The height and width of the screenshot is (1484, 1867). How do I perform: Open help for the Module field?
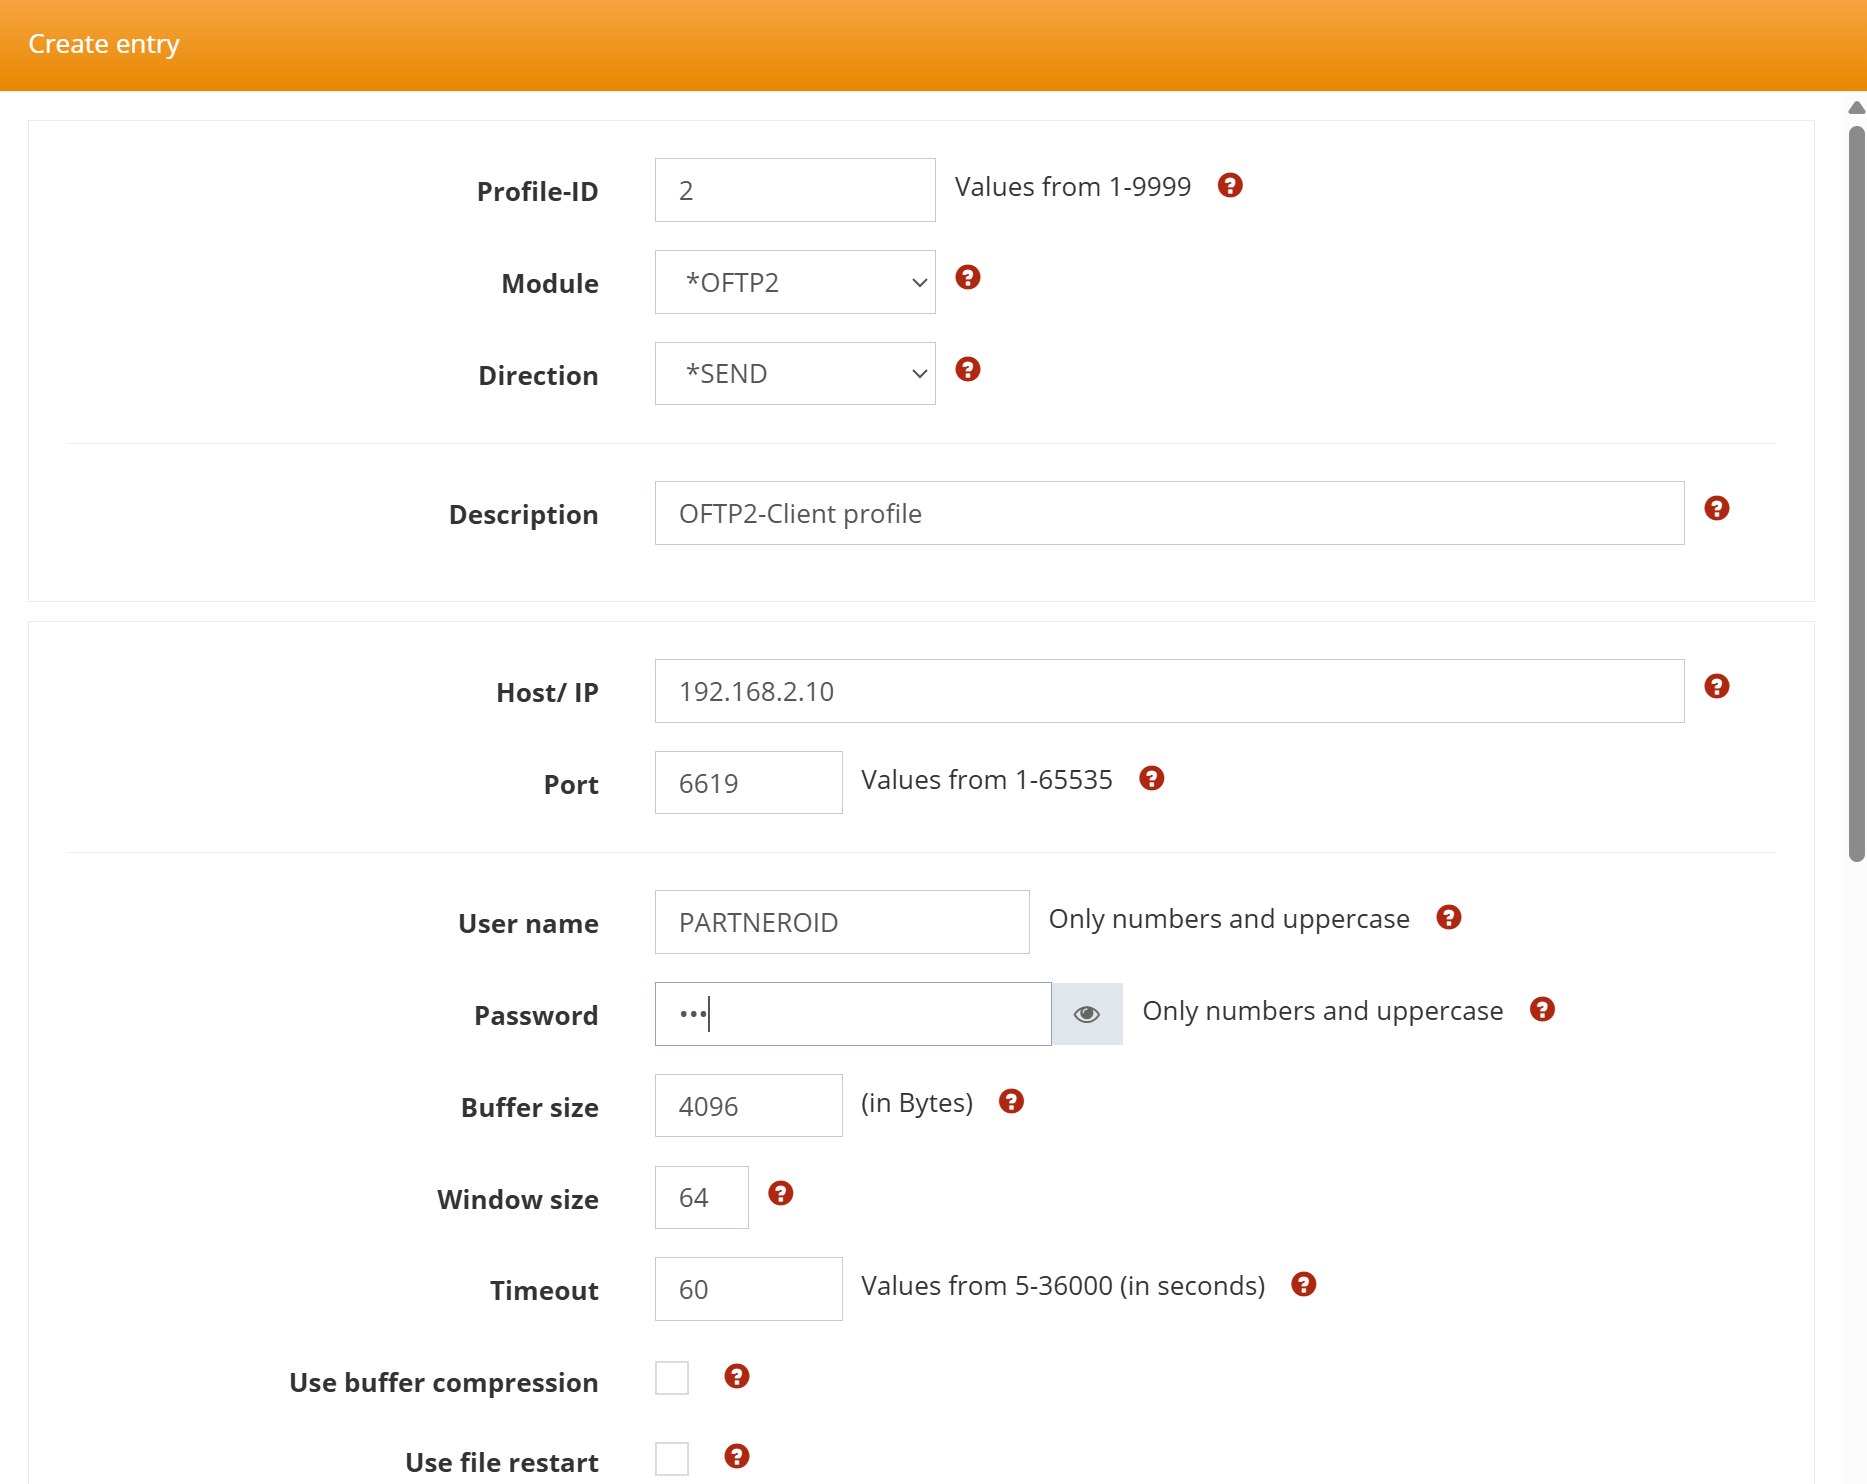pos(967,278)
